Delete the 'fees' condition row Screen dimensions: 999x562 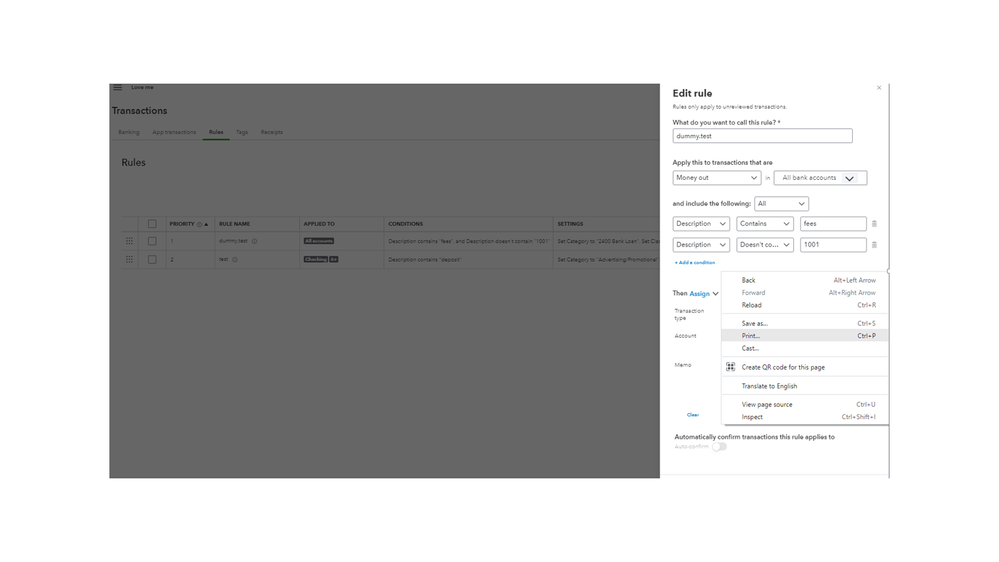pyautogui.click(x=874, y=224)
